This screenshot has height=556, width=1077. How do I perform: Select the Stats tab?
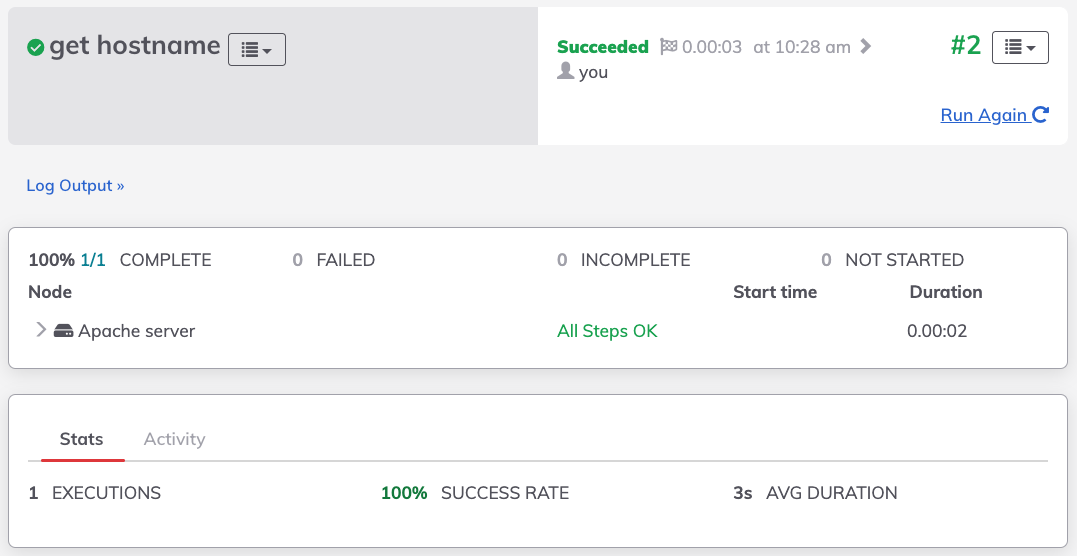tap(82, 439)
